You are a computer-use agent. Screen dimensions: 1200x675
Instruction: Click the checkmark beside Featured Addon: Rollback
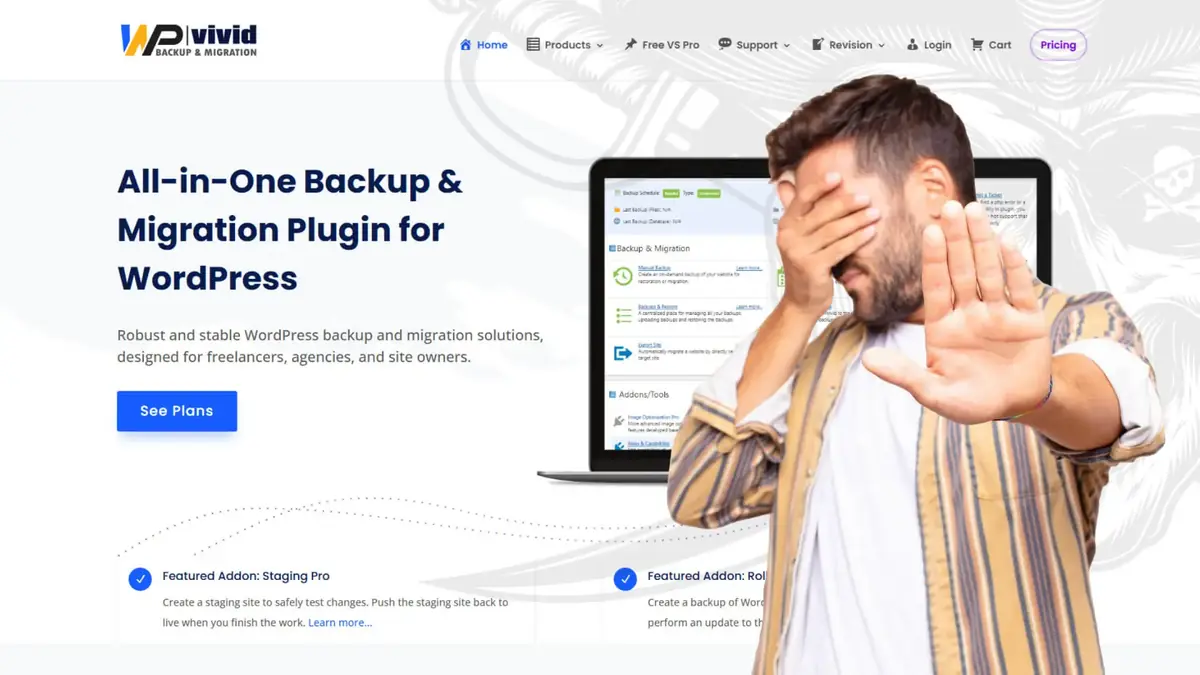(625, 579)
